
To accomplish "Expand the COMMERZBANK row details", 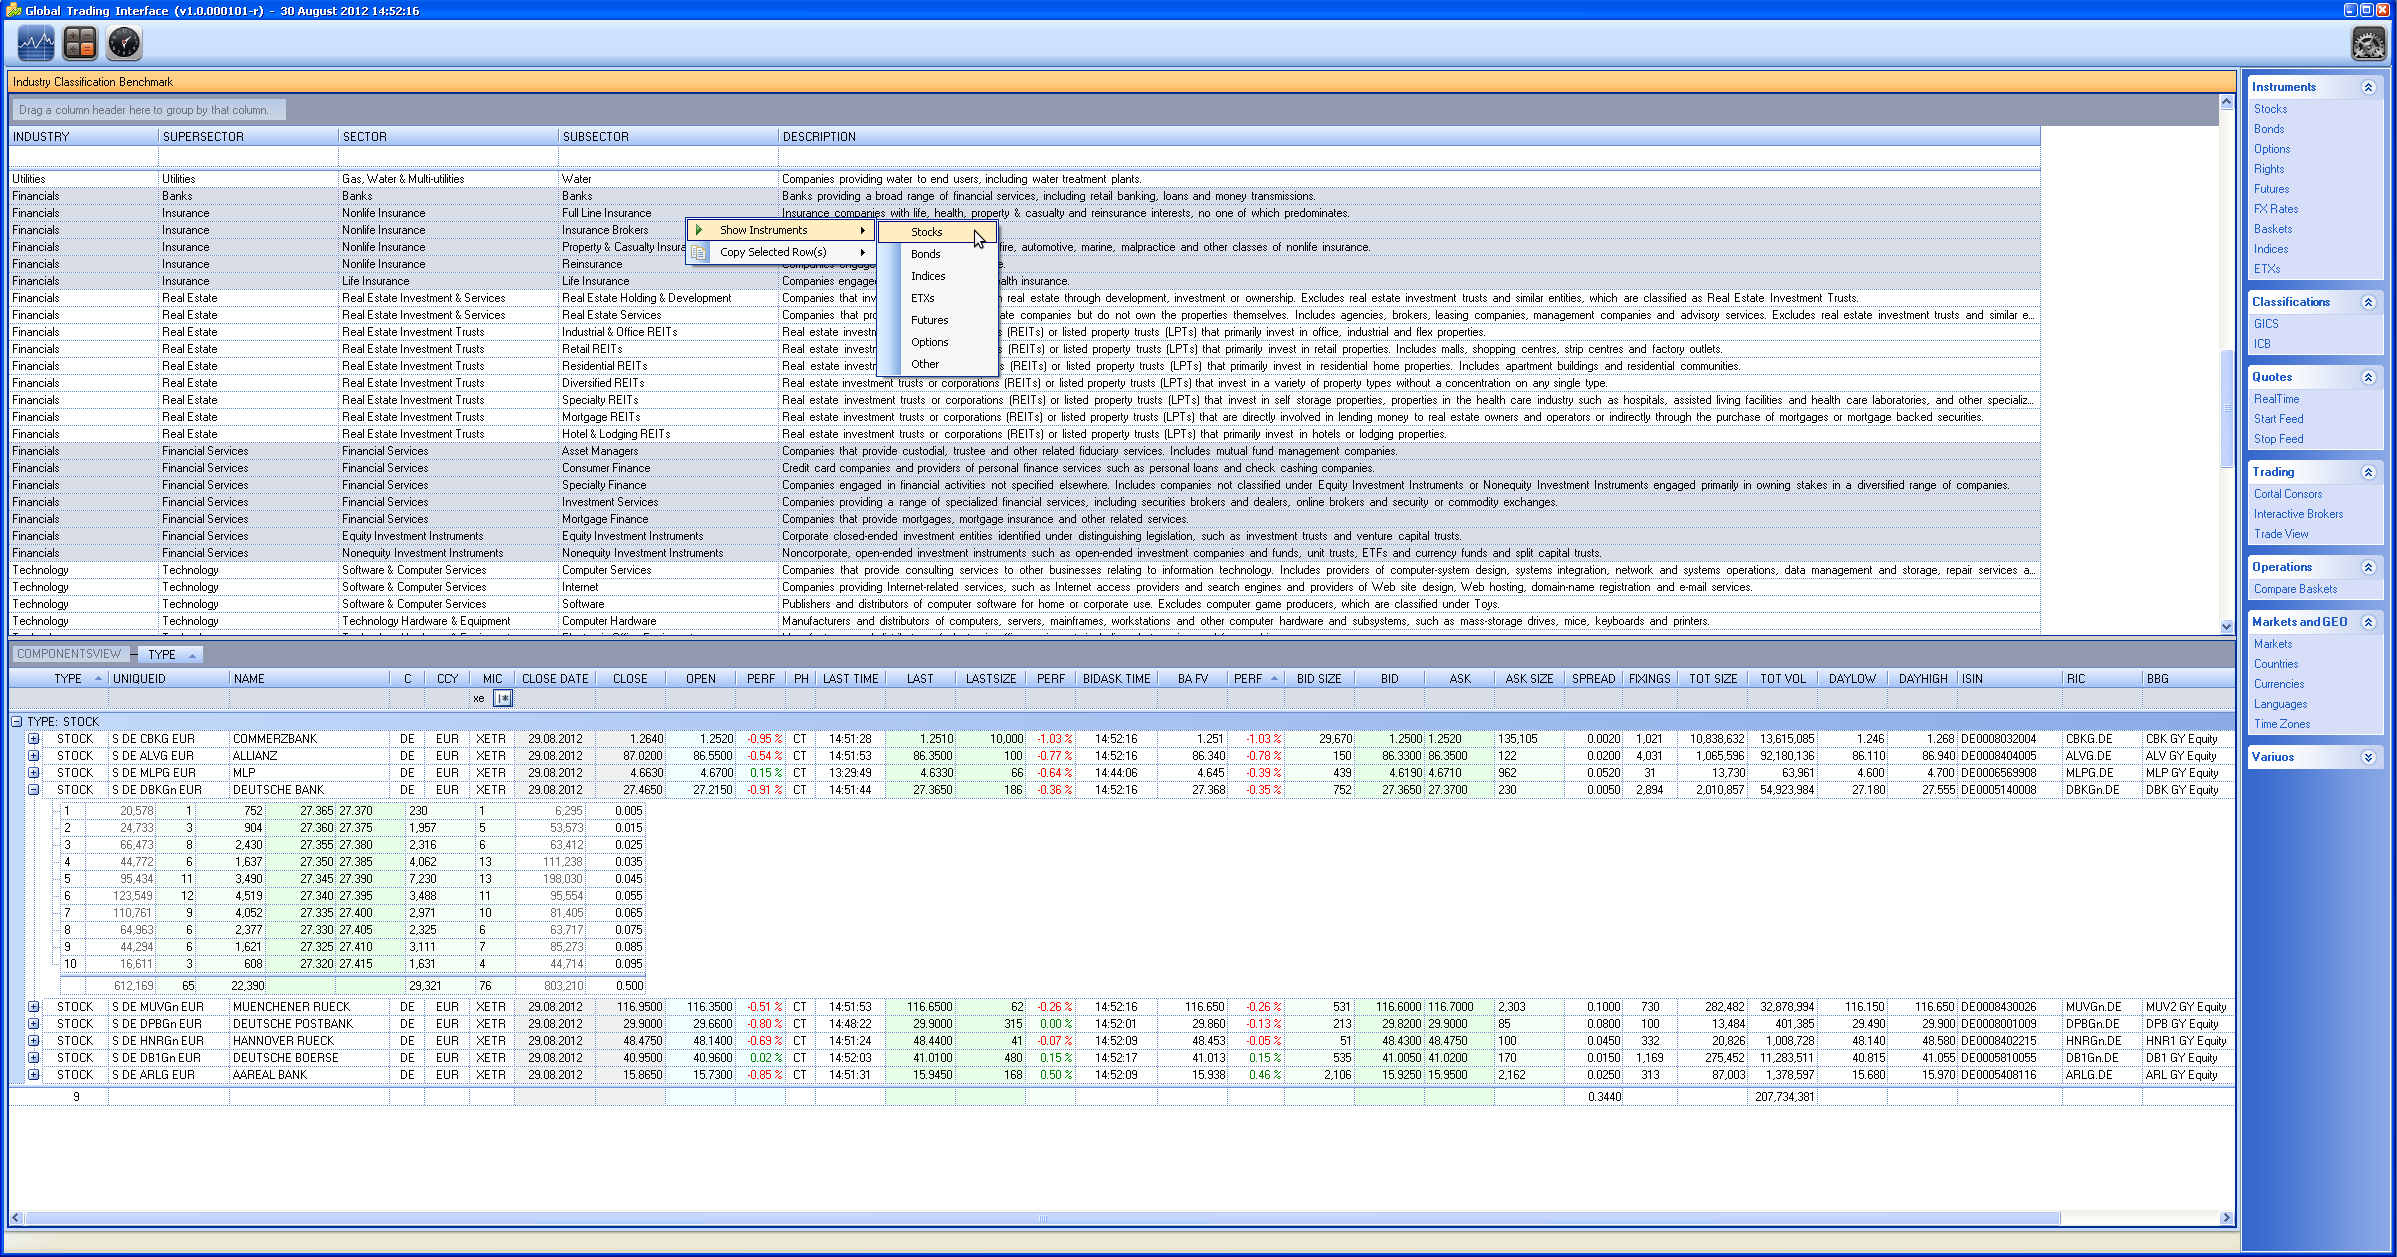I will click(33, 739).
